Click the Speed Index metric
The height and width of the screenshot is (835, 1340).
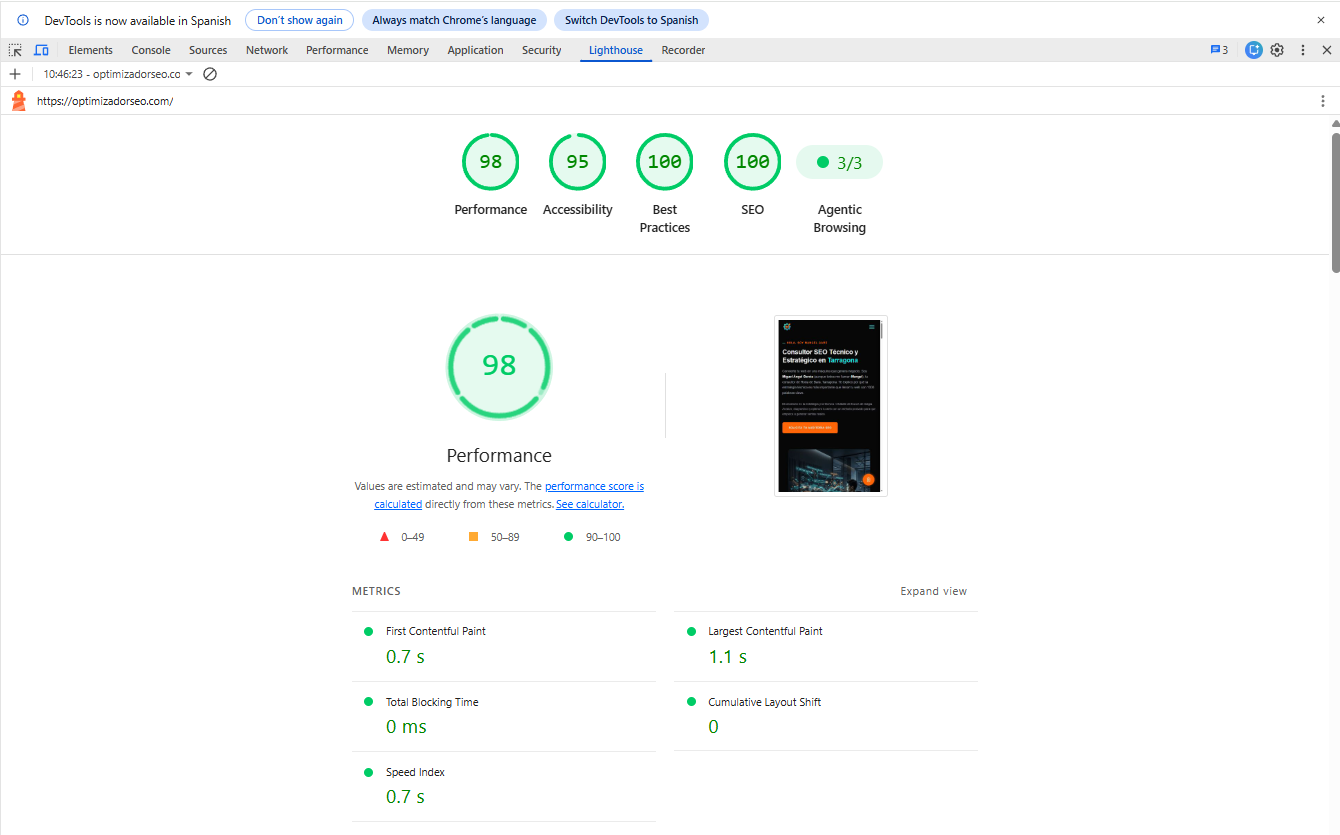point(504,786)
